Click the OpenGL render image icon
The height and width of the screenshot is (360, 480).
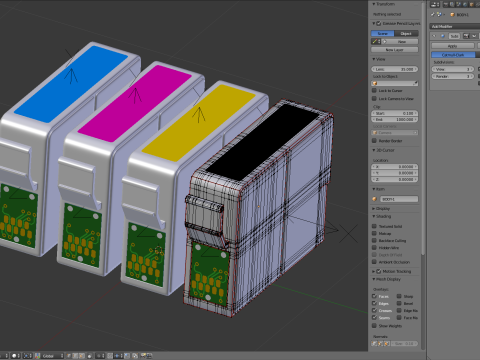tap(143, 356)
